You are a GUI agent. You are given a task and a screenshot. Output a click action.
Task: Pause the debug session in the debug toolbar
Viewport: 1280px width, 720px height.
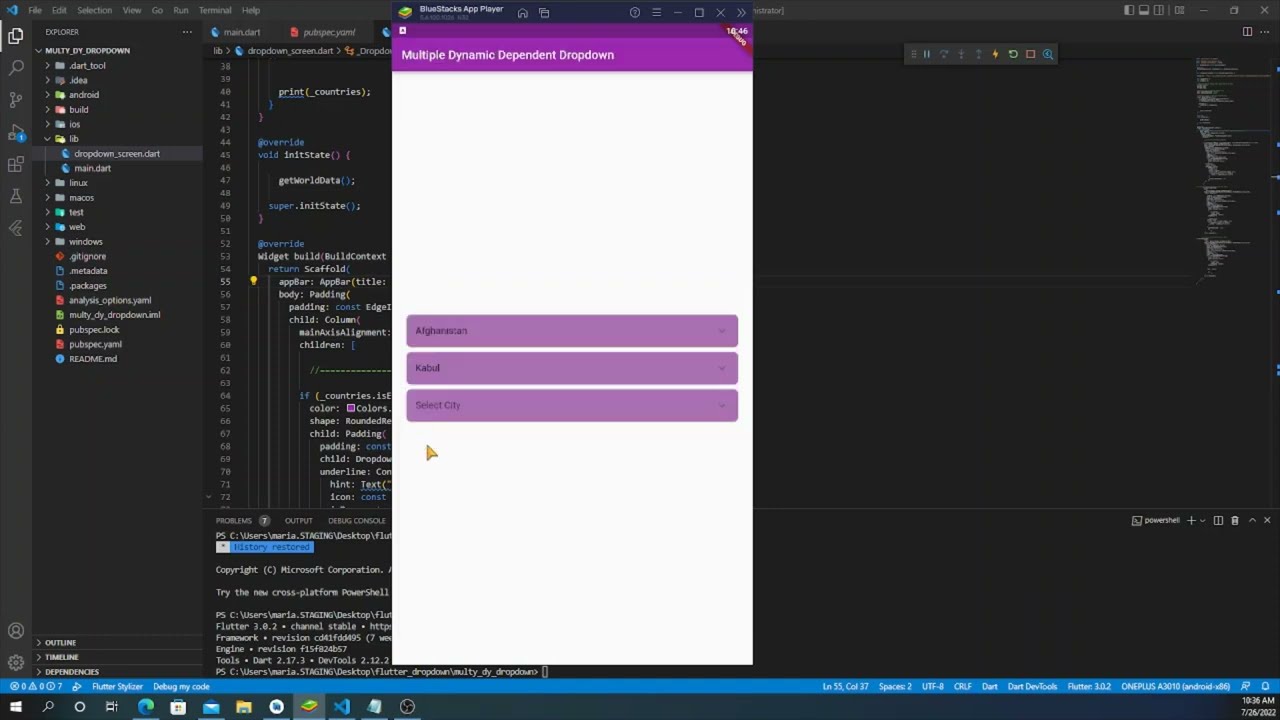click(x=926, y=54)
